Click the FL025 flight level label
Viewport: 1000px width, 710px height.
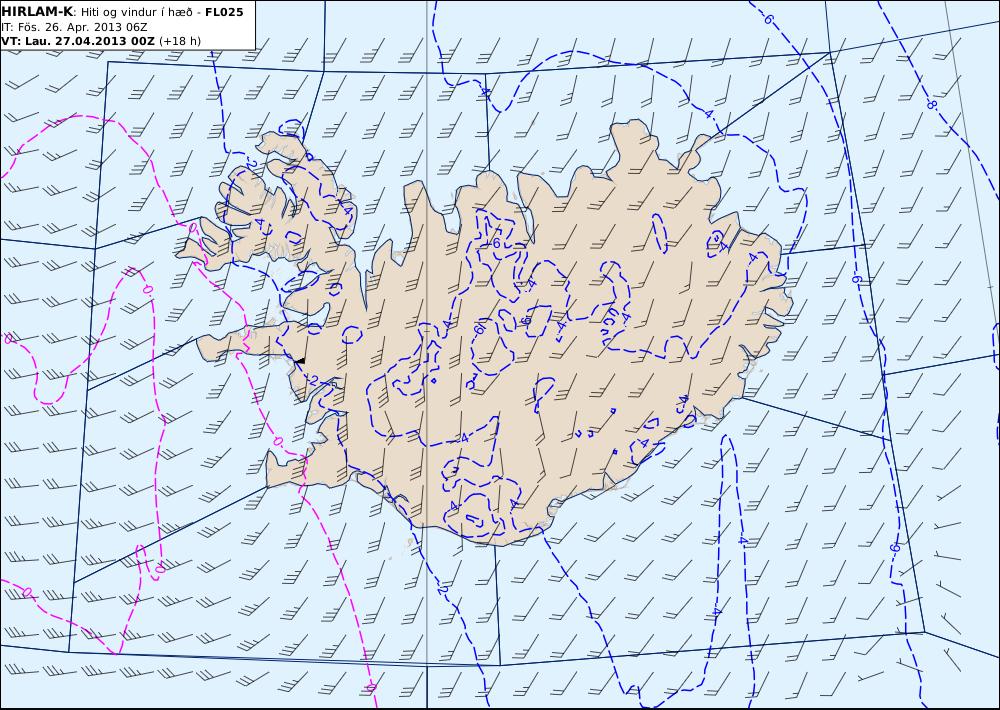(224, 12)
